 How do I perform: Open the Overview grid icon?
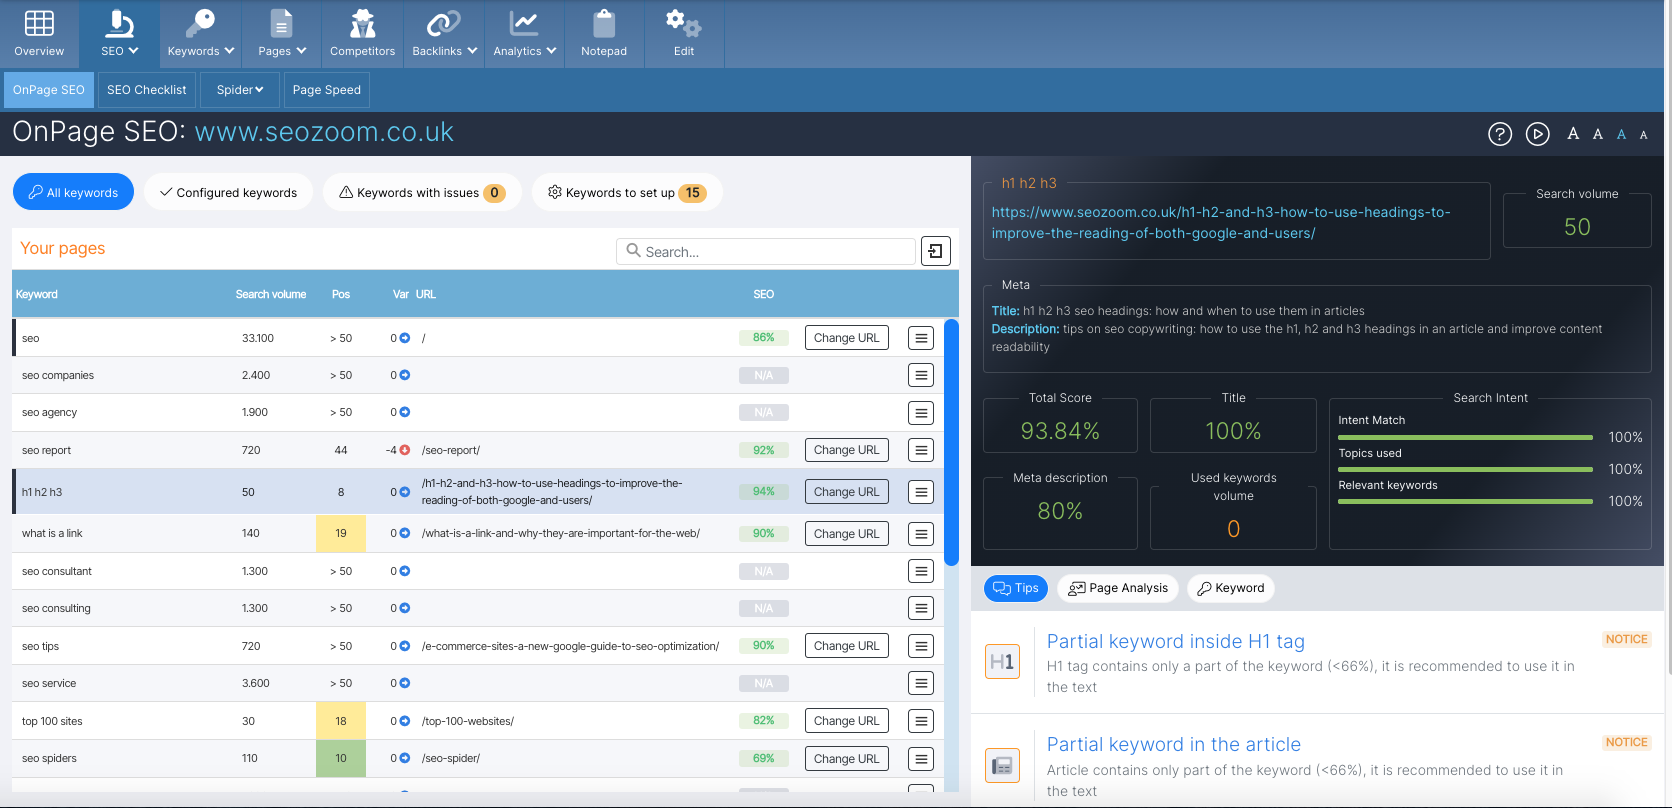point(39,23)
